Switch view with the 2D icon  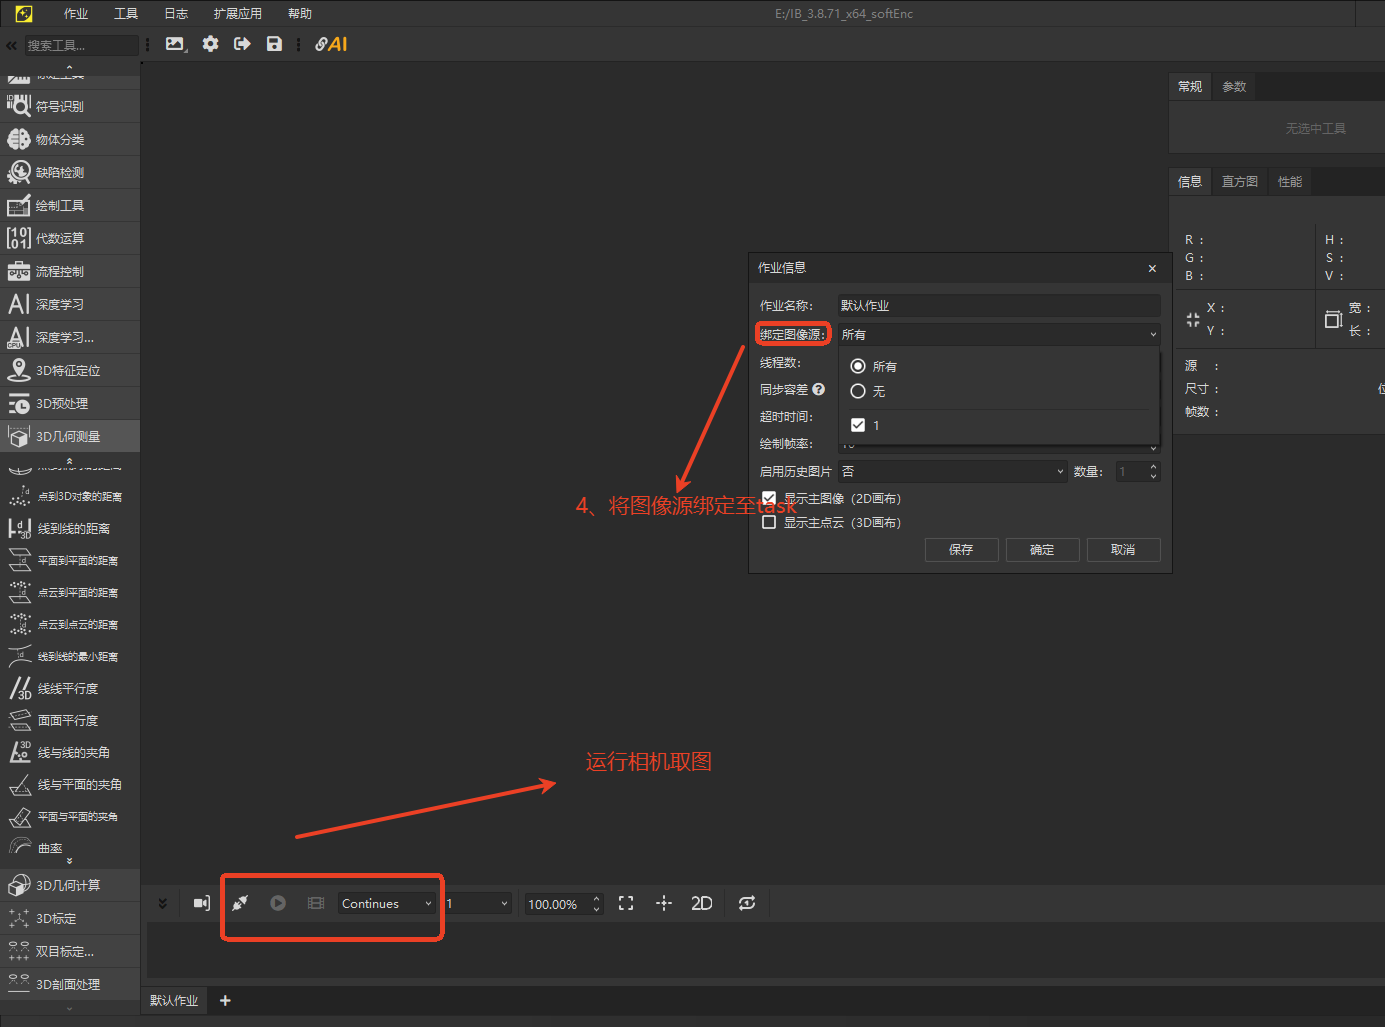point(702,903)
